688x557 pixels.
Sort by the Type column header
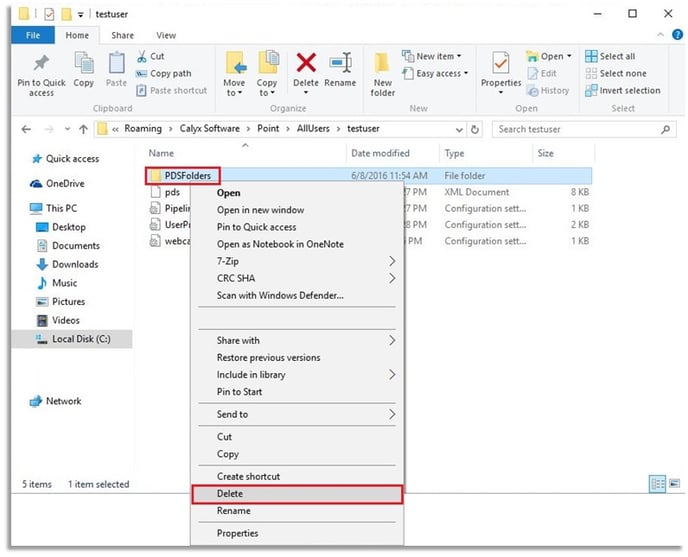(454, 153)
